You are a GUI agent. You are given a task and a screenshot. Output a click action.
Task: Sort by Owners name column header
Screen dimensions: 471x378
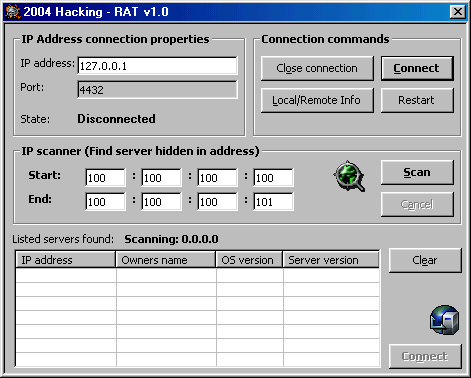coord(166,260)
